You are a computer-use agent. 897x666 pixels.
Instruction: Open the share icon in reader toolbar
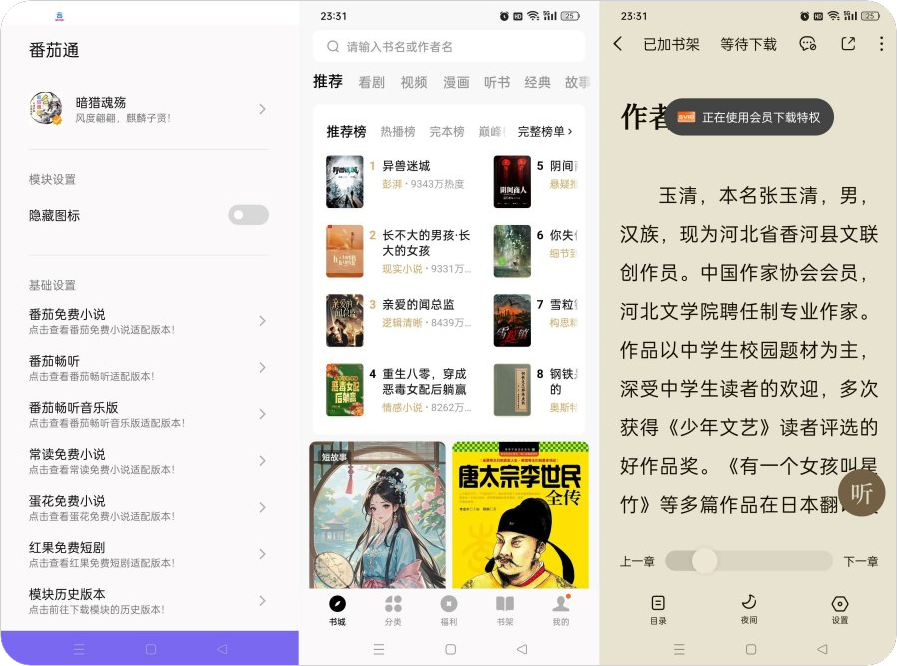pyautogui.click(x=848, y=44)
